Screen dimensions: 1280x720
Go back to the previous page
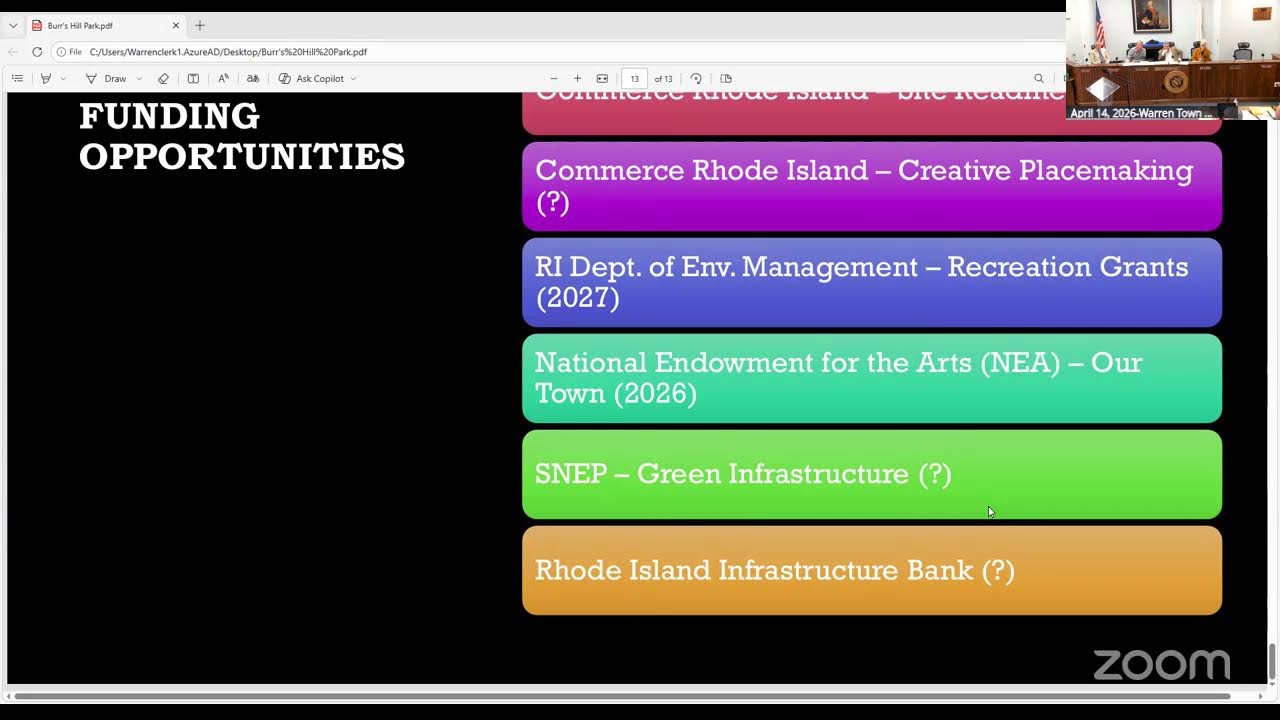(13, 52)
